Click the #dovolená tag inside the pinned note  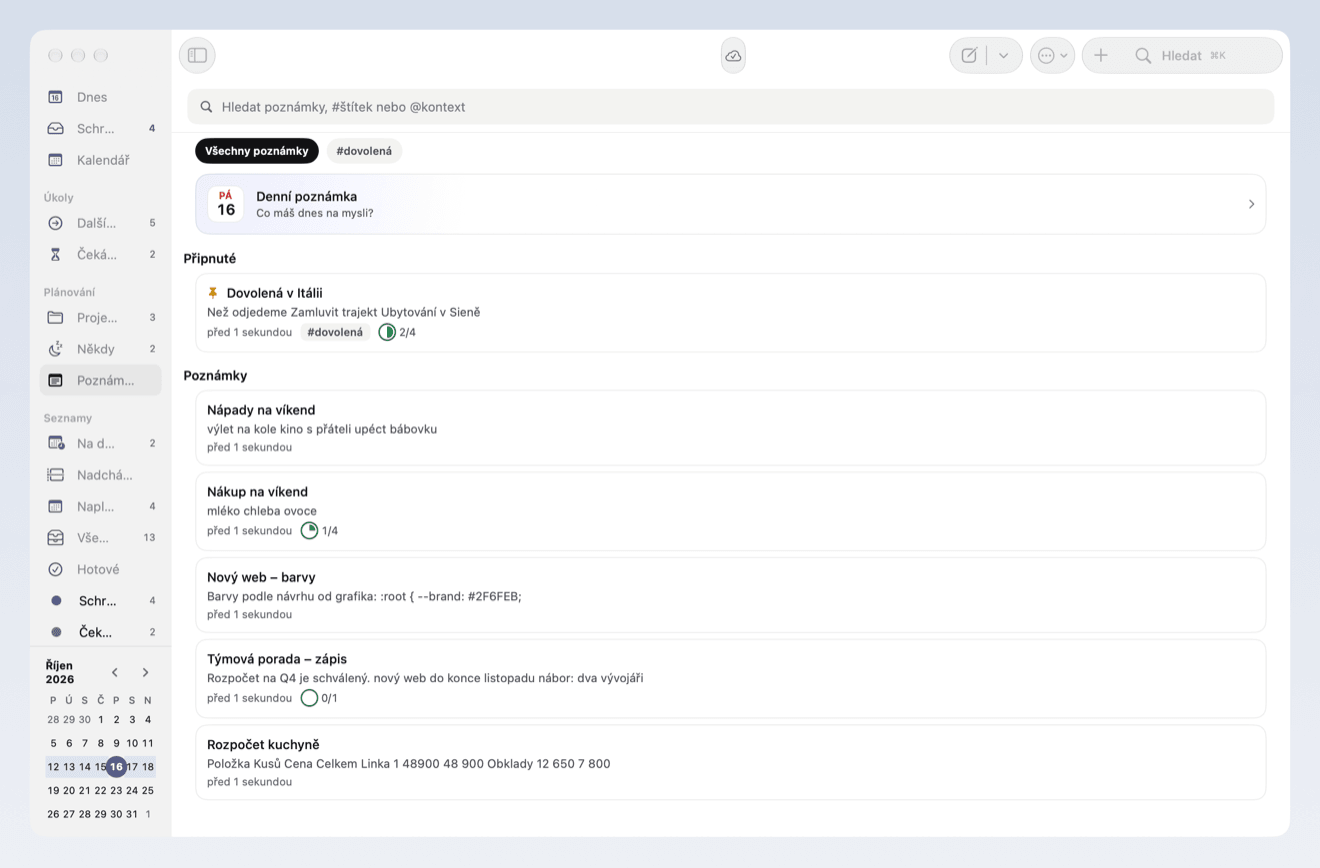click(335, 332)
